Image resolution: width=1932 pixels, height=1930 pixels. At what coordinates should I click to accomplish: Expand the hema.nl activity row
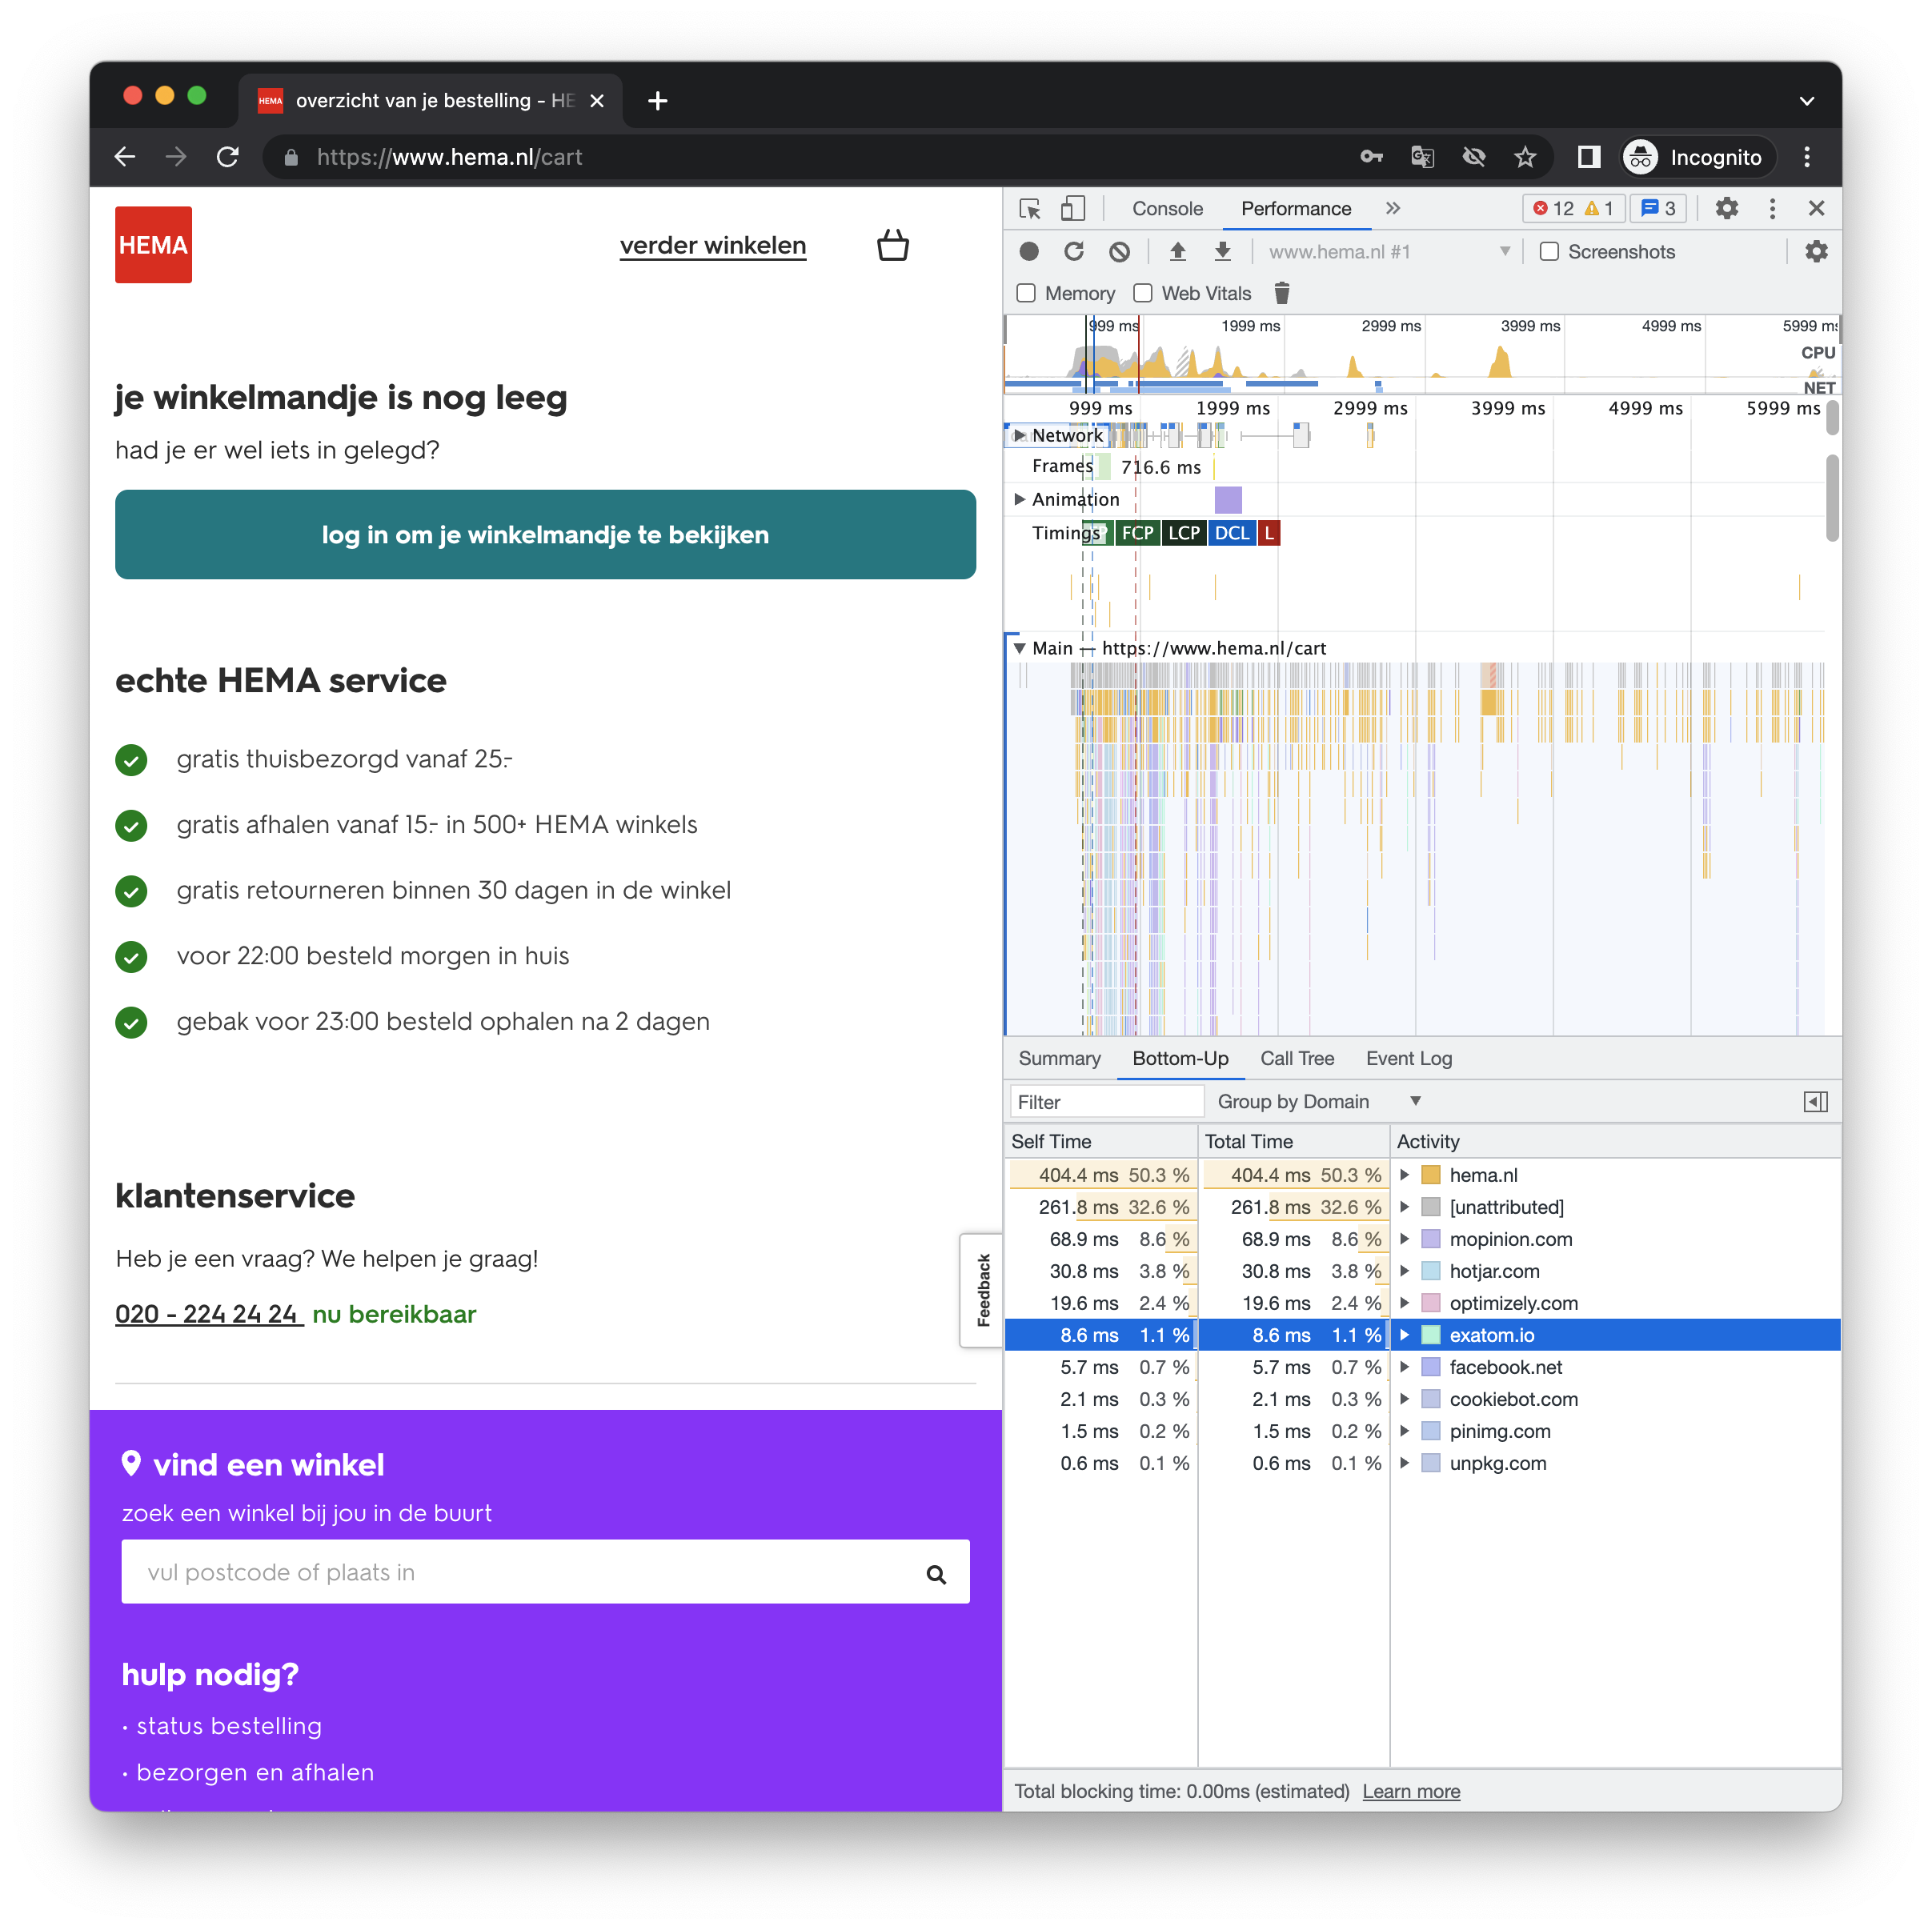[x=1405, y=1175]
